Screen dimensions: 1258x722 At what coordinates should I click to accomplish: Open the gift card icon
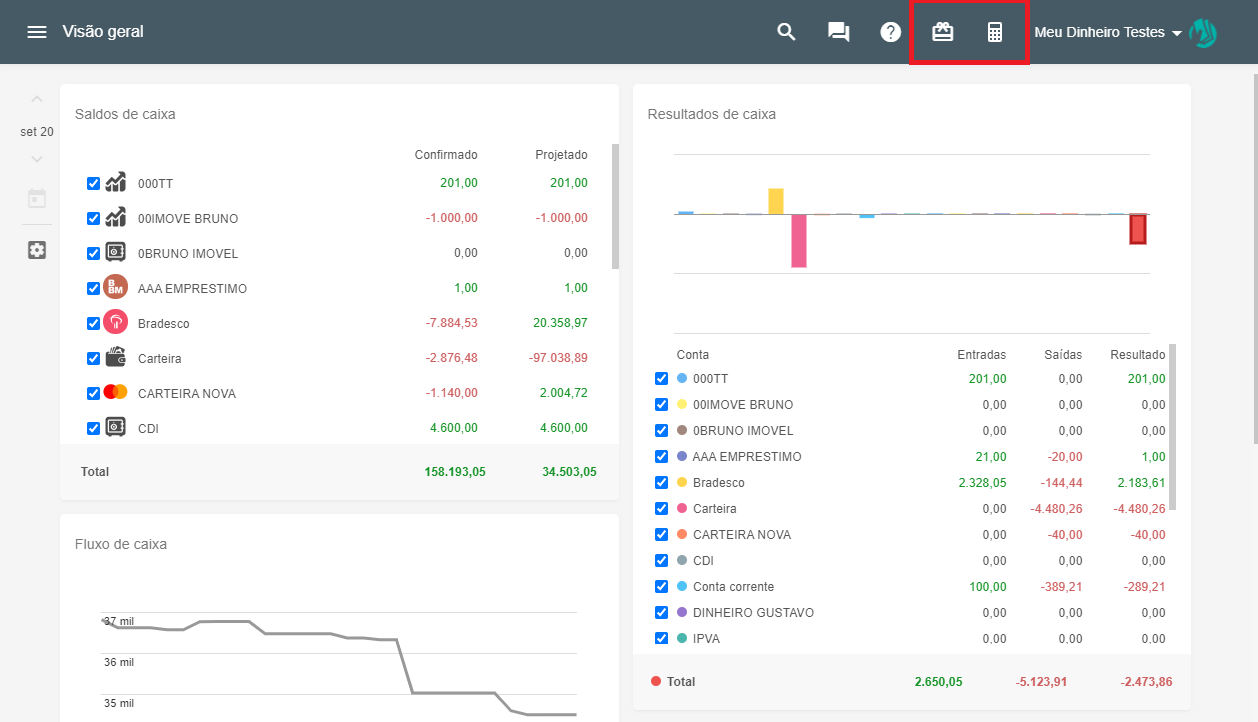(942, 32)
